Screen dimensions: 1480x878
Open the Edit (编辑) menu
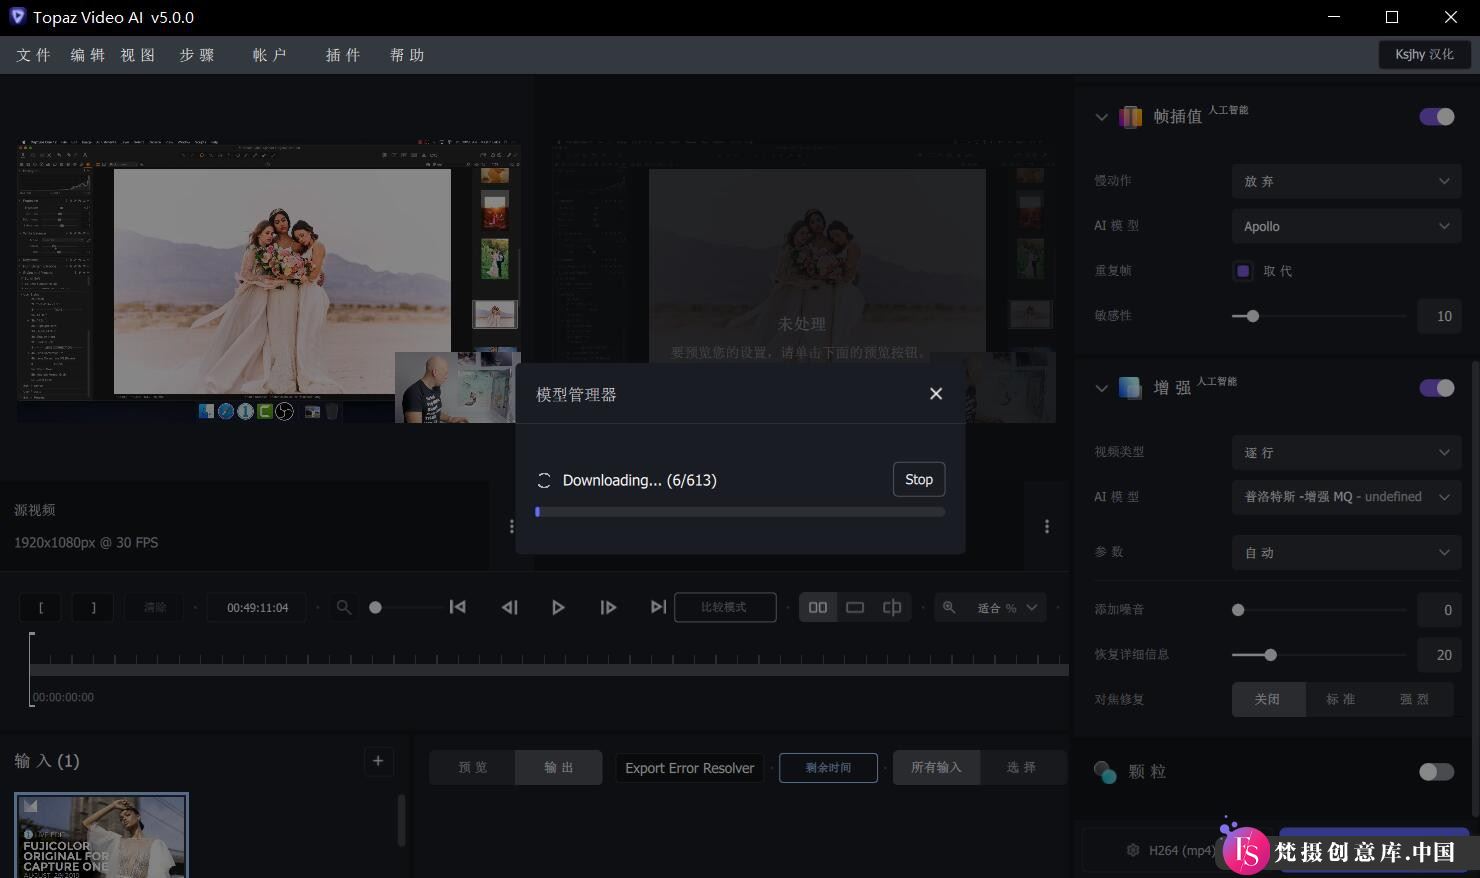point(87,55)
